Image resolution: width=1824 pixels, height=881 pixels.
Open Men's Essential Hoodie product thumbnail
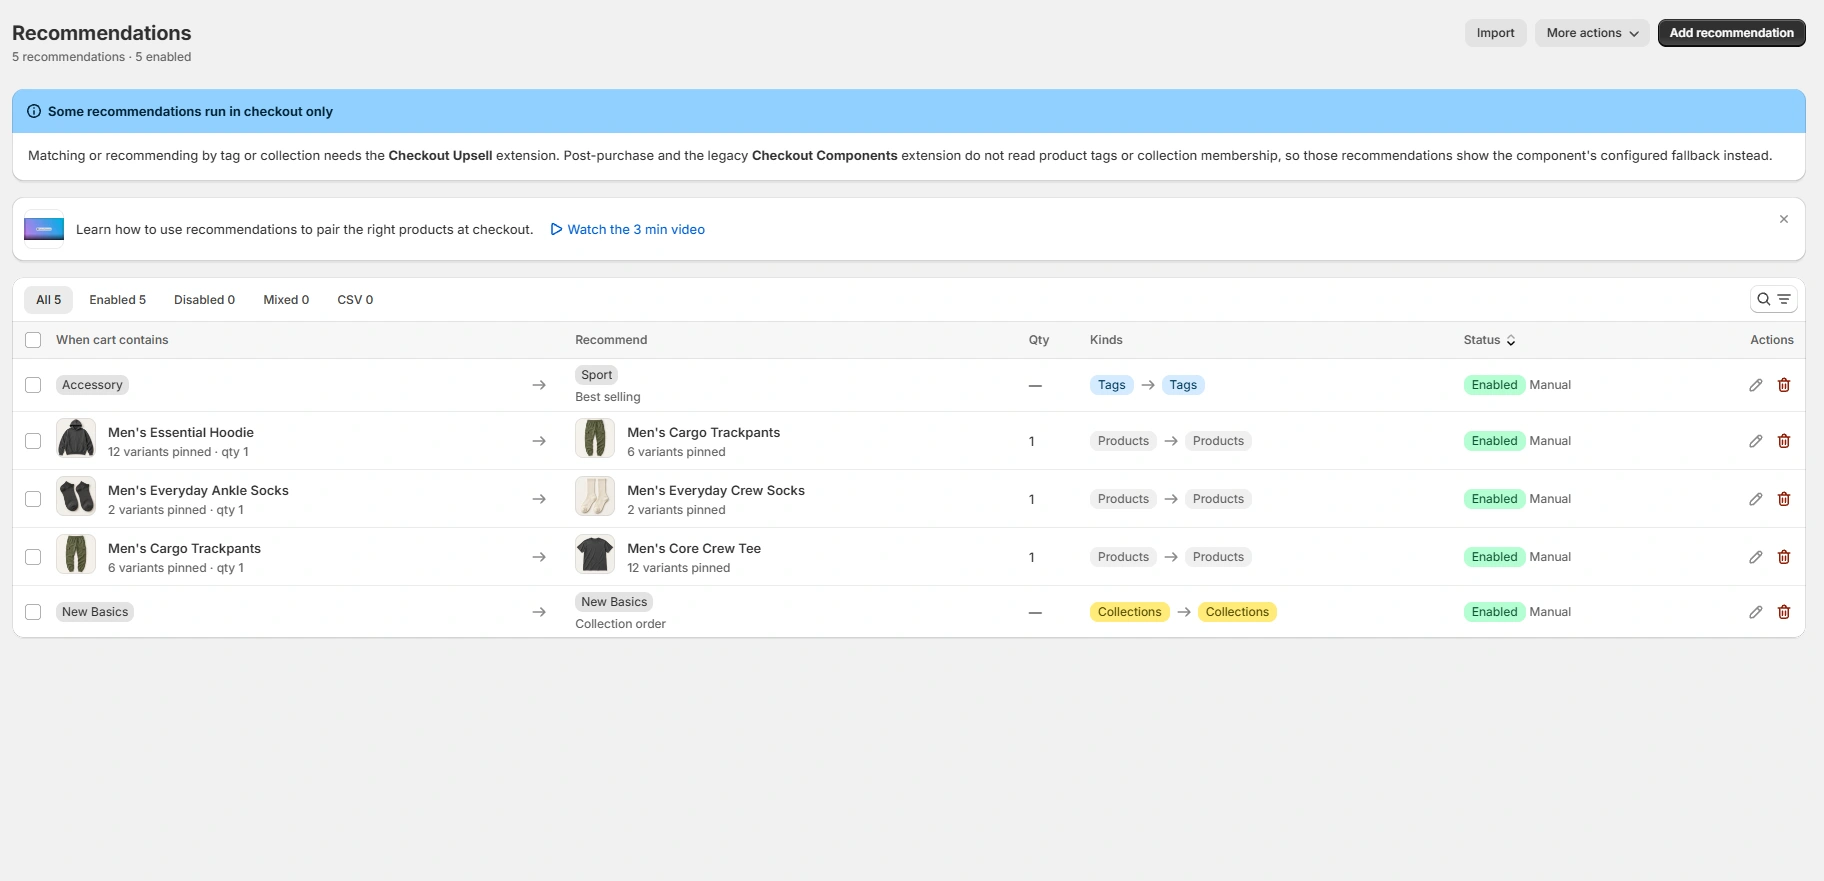[76, 438]
